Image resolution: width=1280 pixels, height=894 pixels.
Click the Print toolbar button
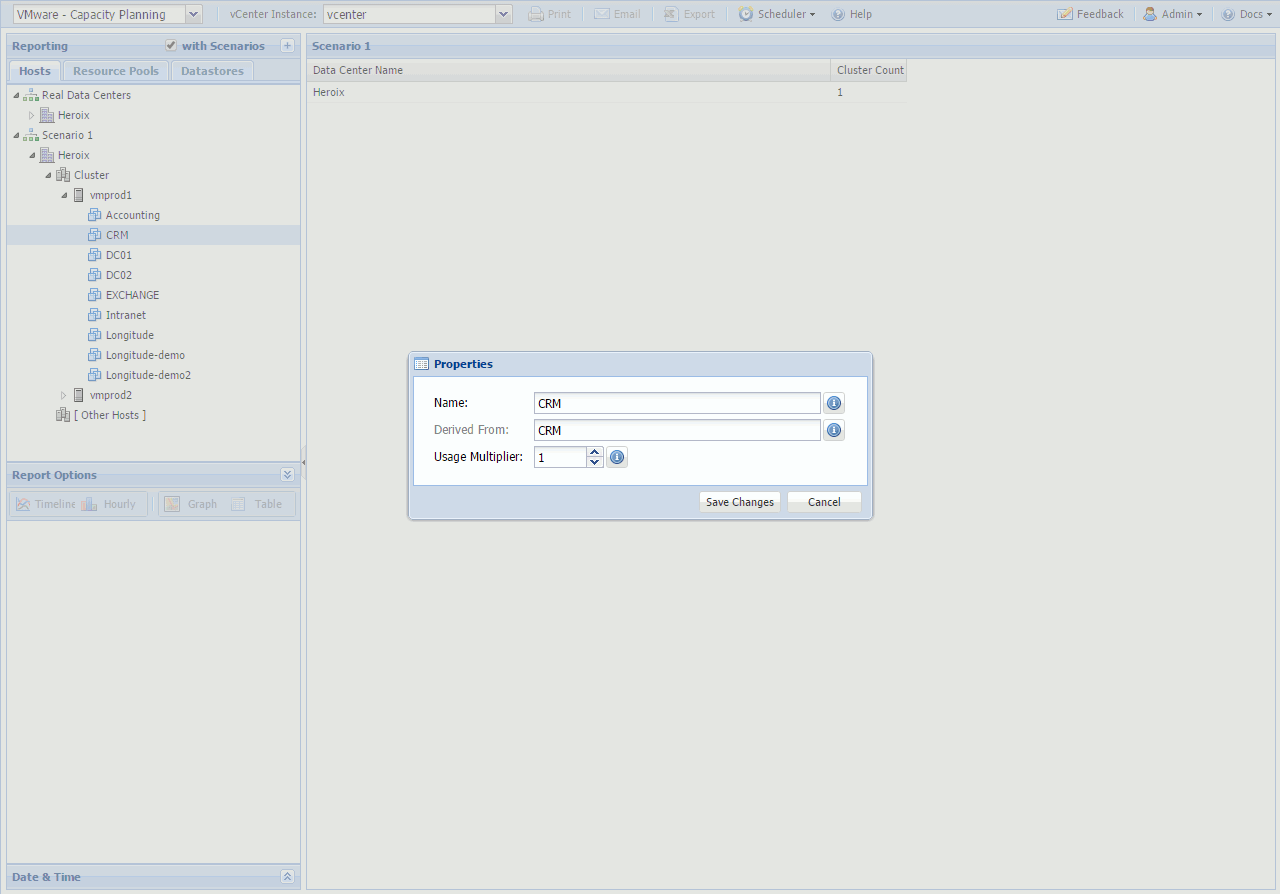tap(550, 14)
